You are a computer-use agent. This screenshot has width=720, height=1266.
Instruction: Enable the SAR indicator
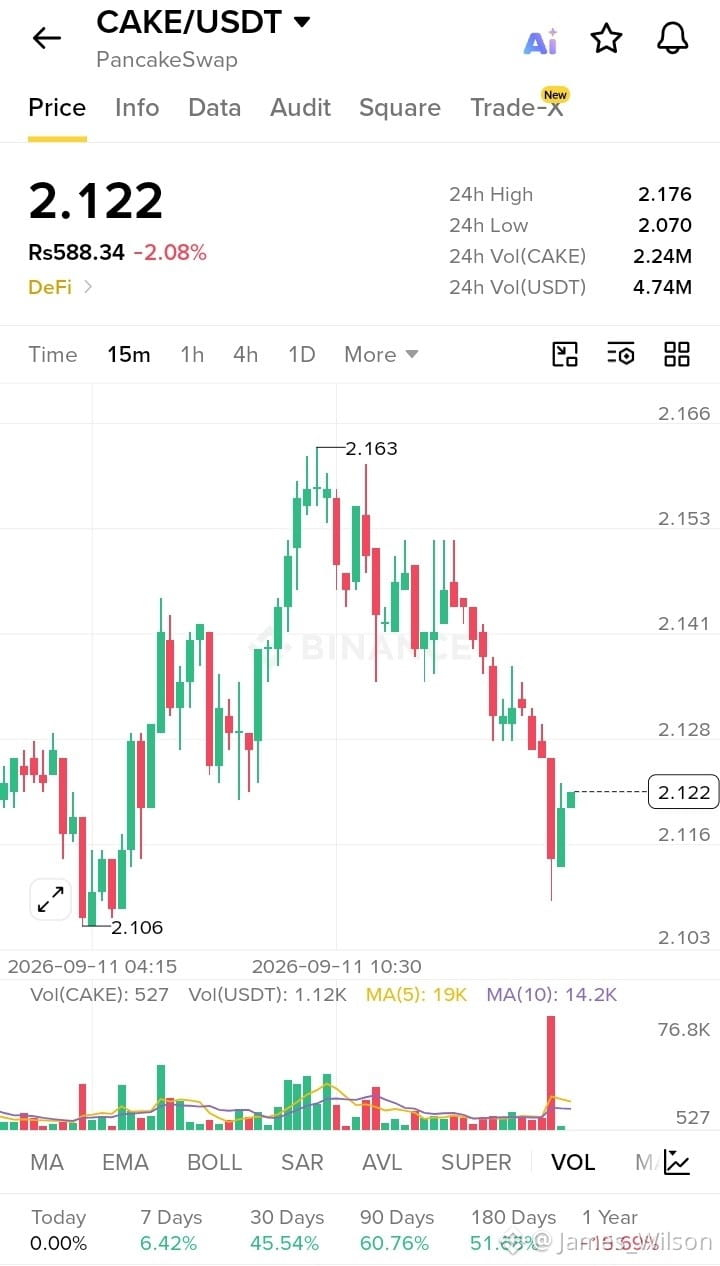click(302, 1162)
